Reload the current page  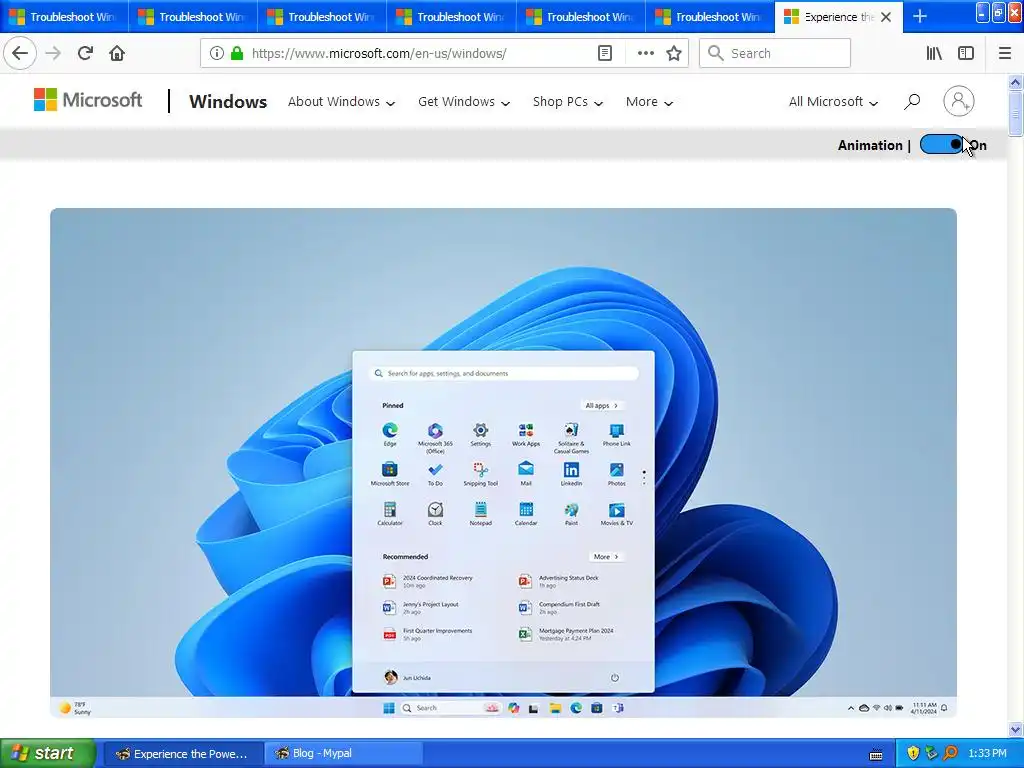pyautogui.click(x=85, y=54)
